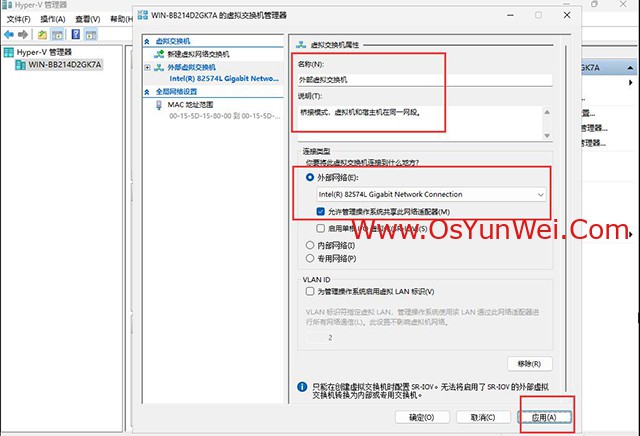Click the virtual switch properties header icon
This screenshot has height=436, width=640.
(301, 44)
